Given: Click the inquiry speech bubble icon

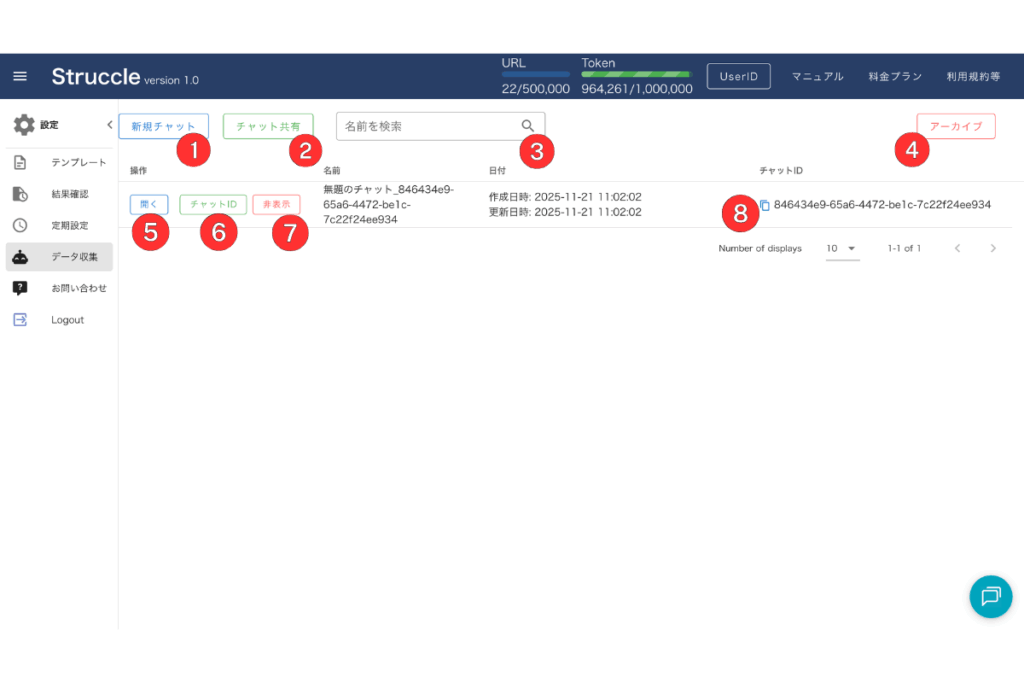Looking at the screenshot, I should [x=20, y=288].
